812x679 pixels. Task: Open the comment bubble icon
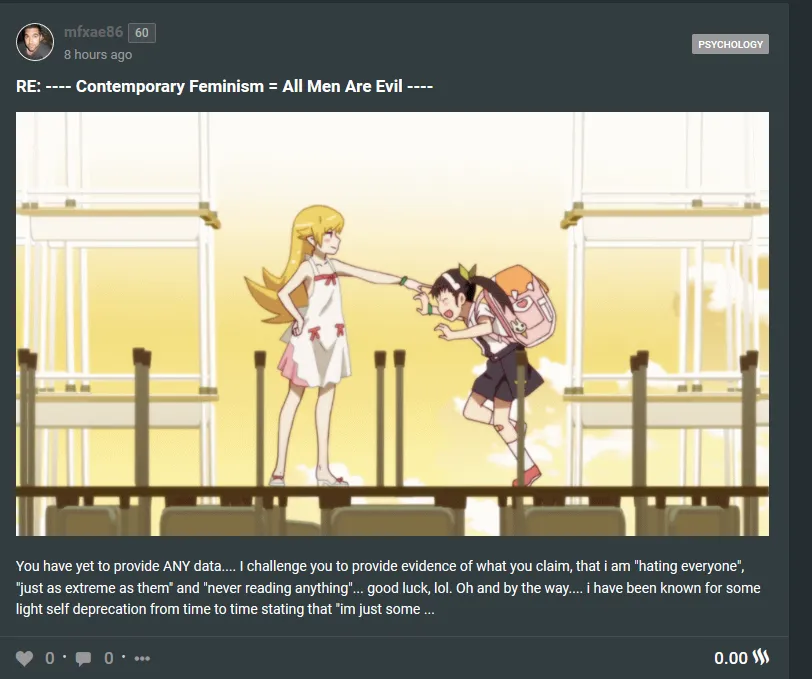pos(83,659)
